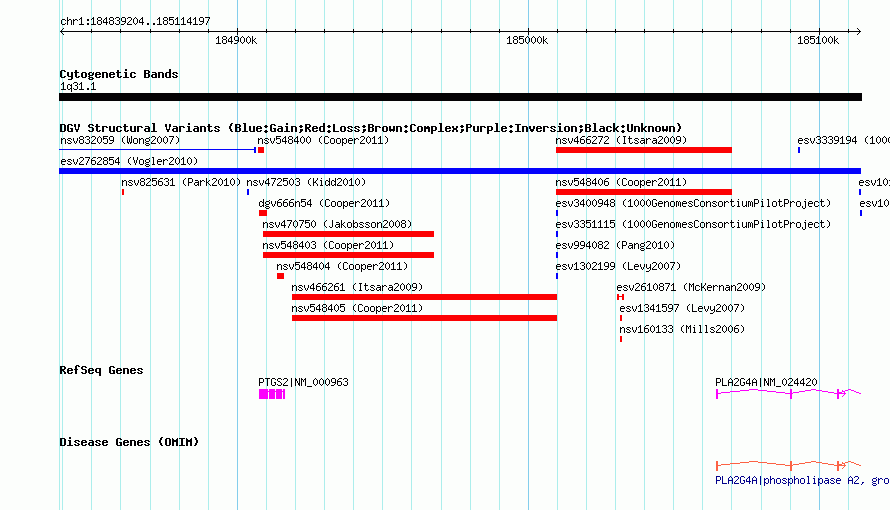Select the PTGS2|NM_000963 gene label
This screenshot has height=510, width=890.
pyautogui.click(x=304, y=382)
